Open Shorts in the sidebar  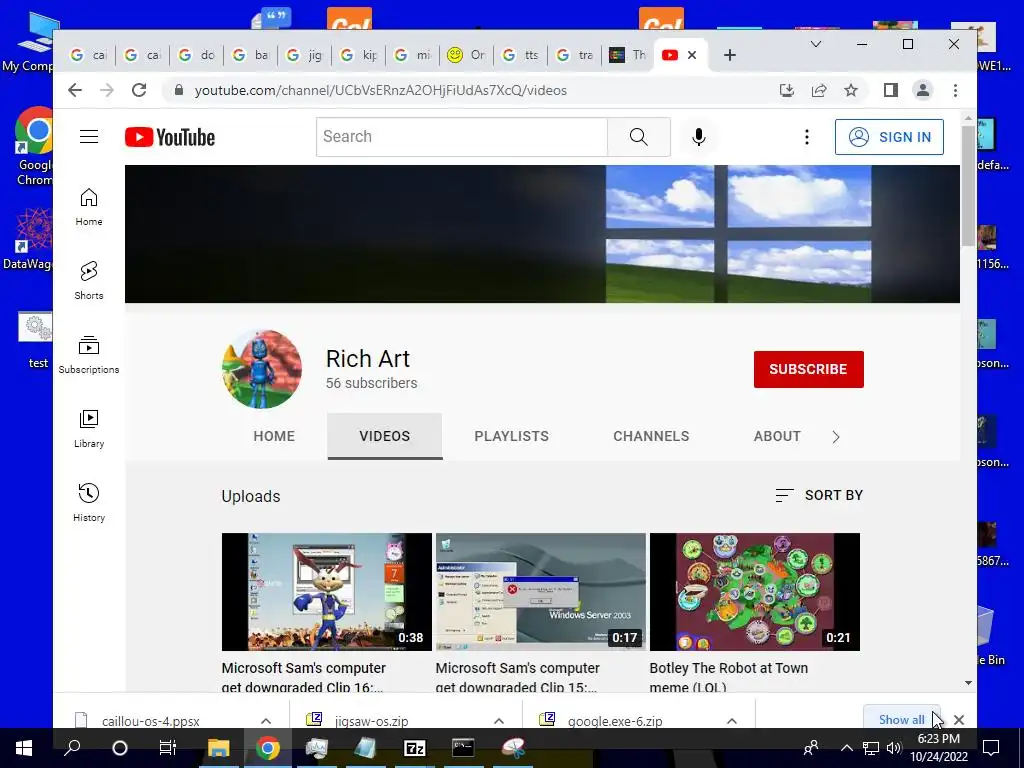click(x=89, y=281)
